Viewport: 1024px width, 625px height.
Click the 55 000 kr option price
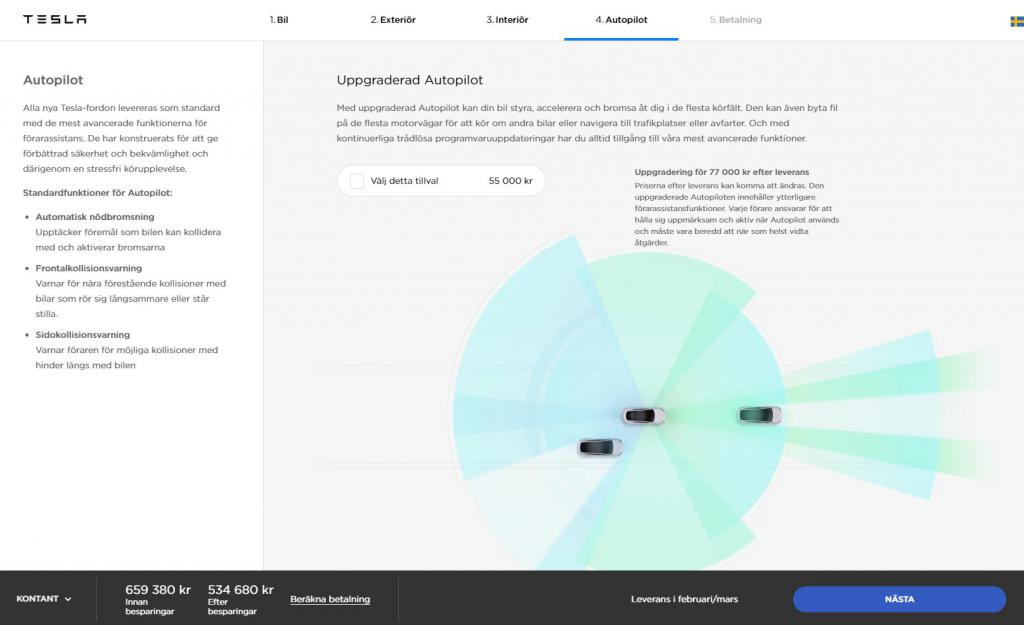511,181
